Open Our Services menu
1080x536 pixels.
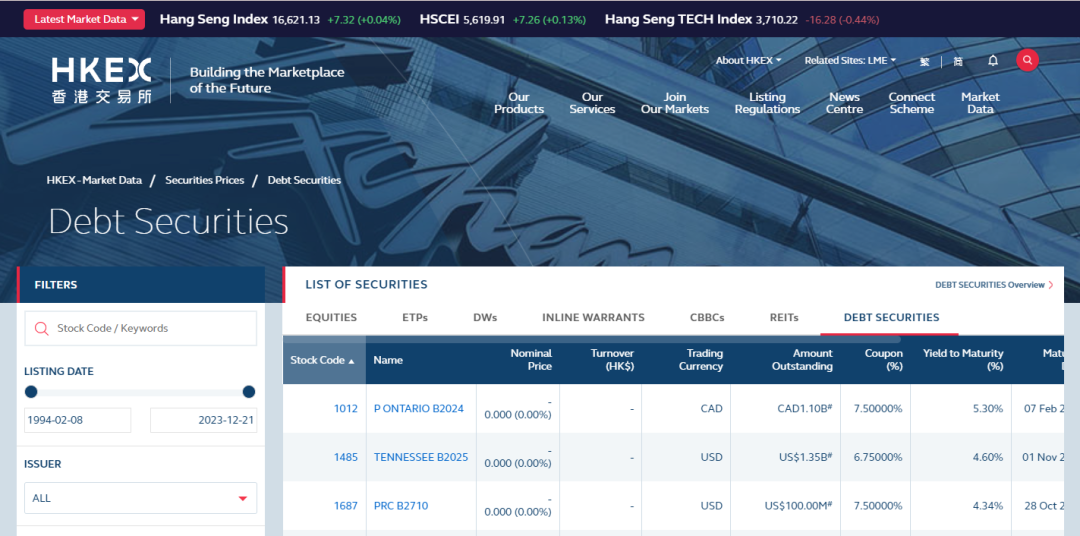point(592,103)
